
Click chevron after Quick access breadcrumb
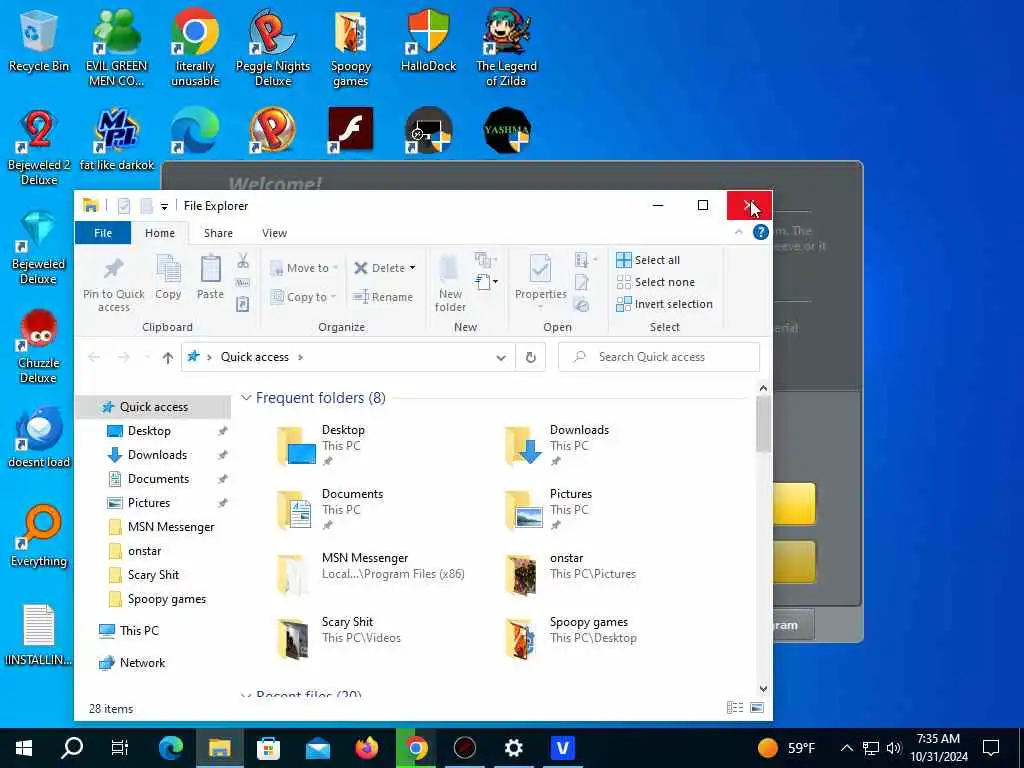300,357
